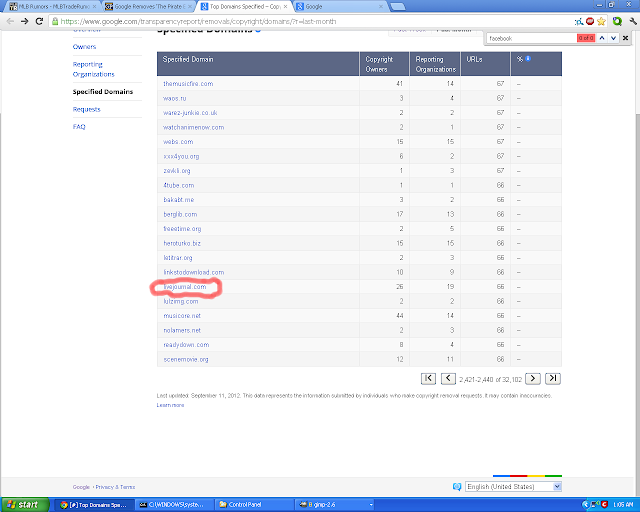Jump to last page of results
640x512 pixels.
pyautogui.click(x=553, y=378)
